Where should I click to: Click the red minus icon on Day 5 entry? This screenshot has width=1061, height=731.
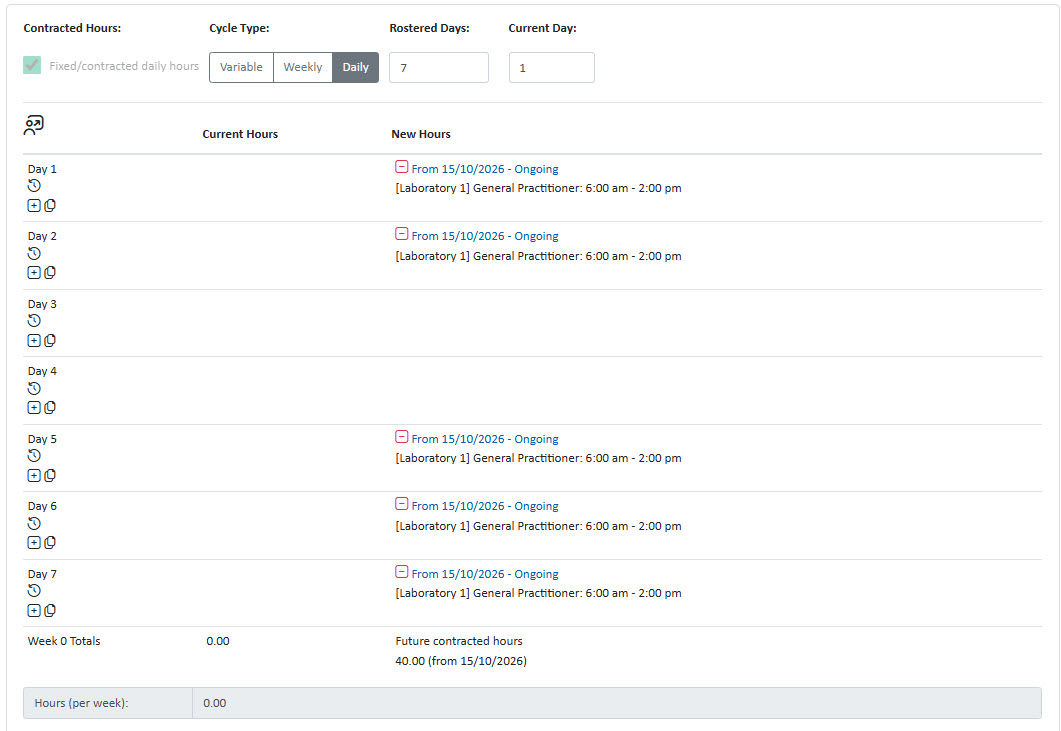(x=401, y=437)
